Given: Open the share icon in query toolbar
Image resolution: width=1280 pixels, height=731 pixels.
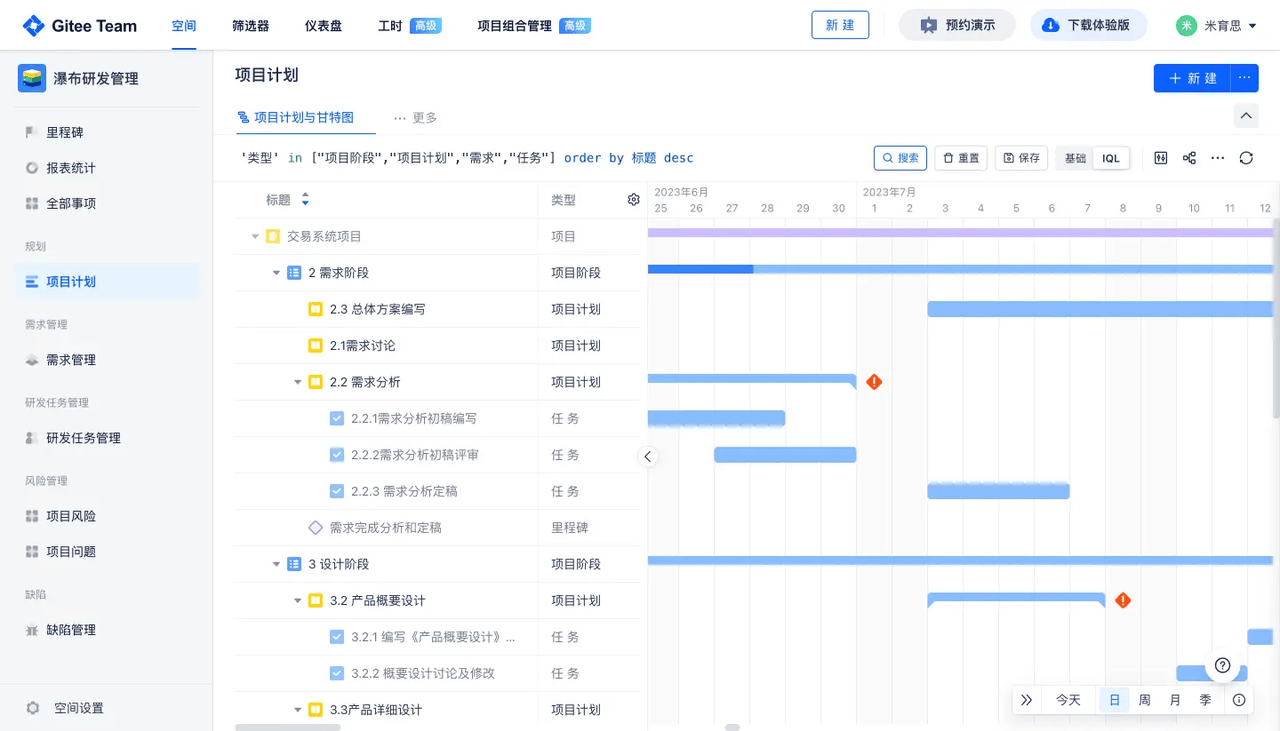Looking at the screenshot, I should click(x=1189, y=158).
